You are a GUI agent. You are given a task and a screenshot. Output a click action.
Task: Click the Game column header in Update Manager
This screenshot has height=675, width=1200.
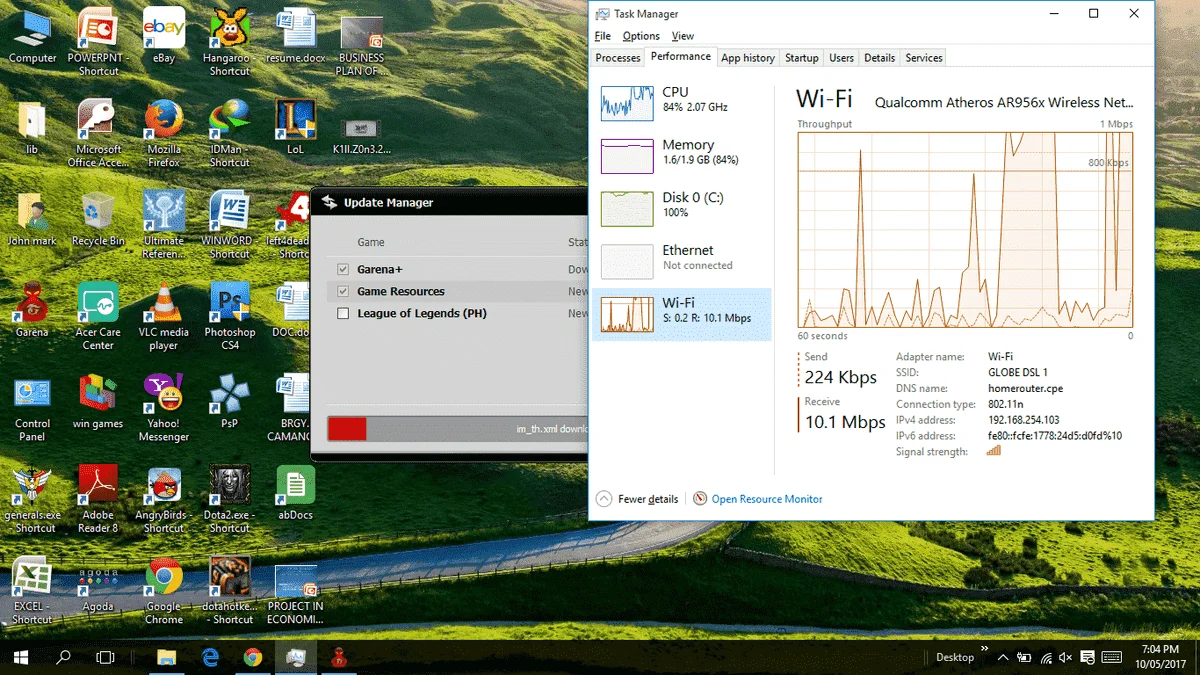[x=371, y=243]
